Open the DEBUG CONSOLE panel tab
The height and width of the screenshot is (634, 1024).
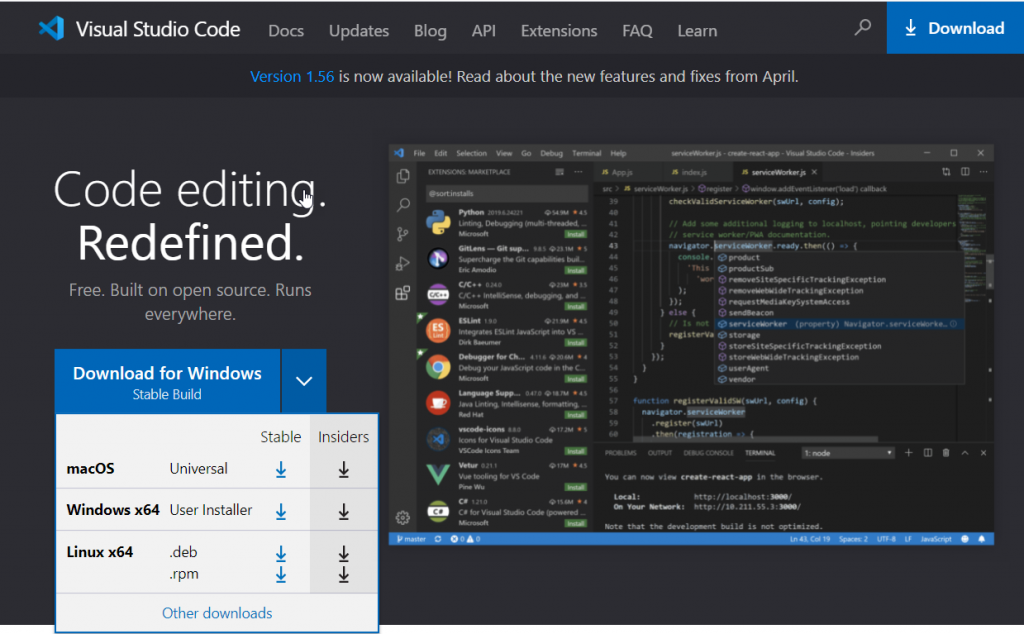click(709, 453)
